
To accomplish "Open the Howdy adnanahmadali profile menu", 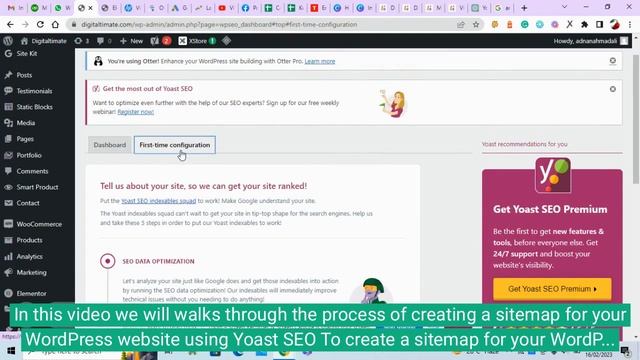I will pyautogui.click(x=591, y=41).
